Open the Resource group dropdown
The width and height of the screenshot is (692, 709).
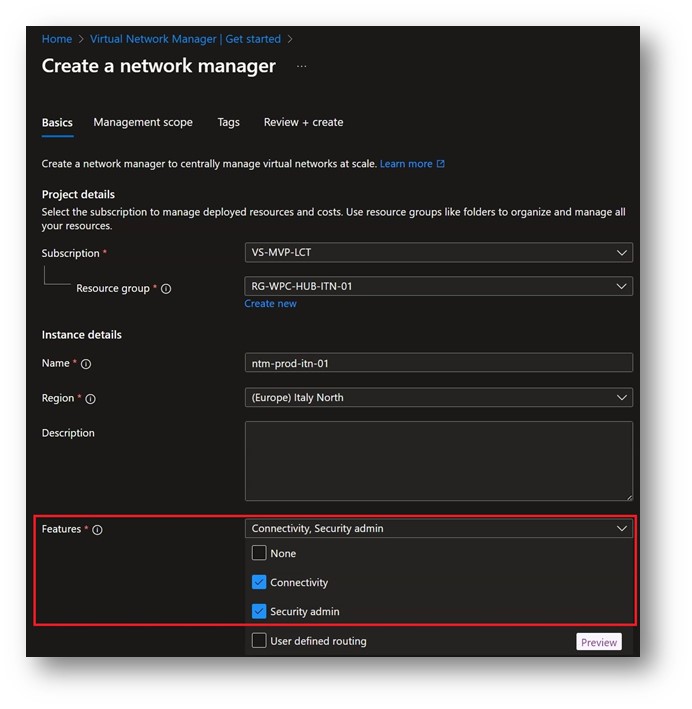tap(439, 286)
